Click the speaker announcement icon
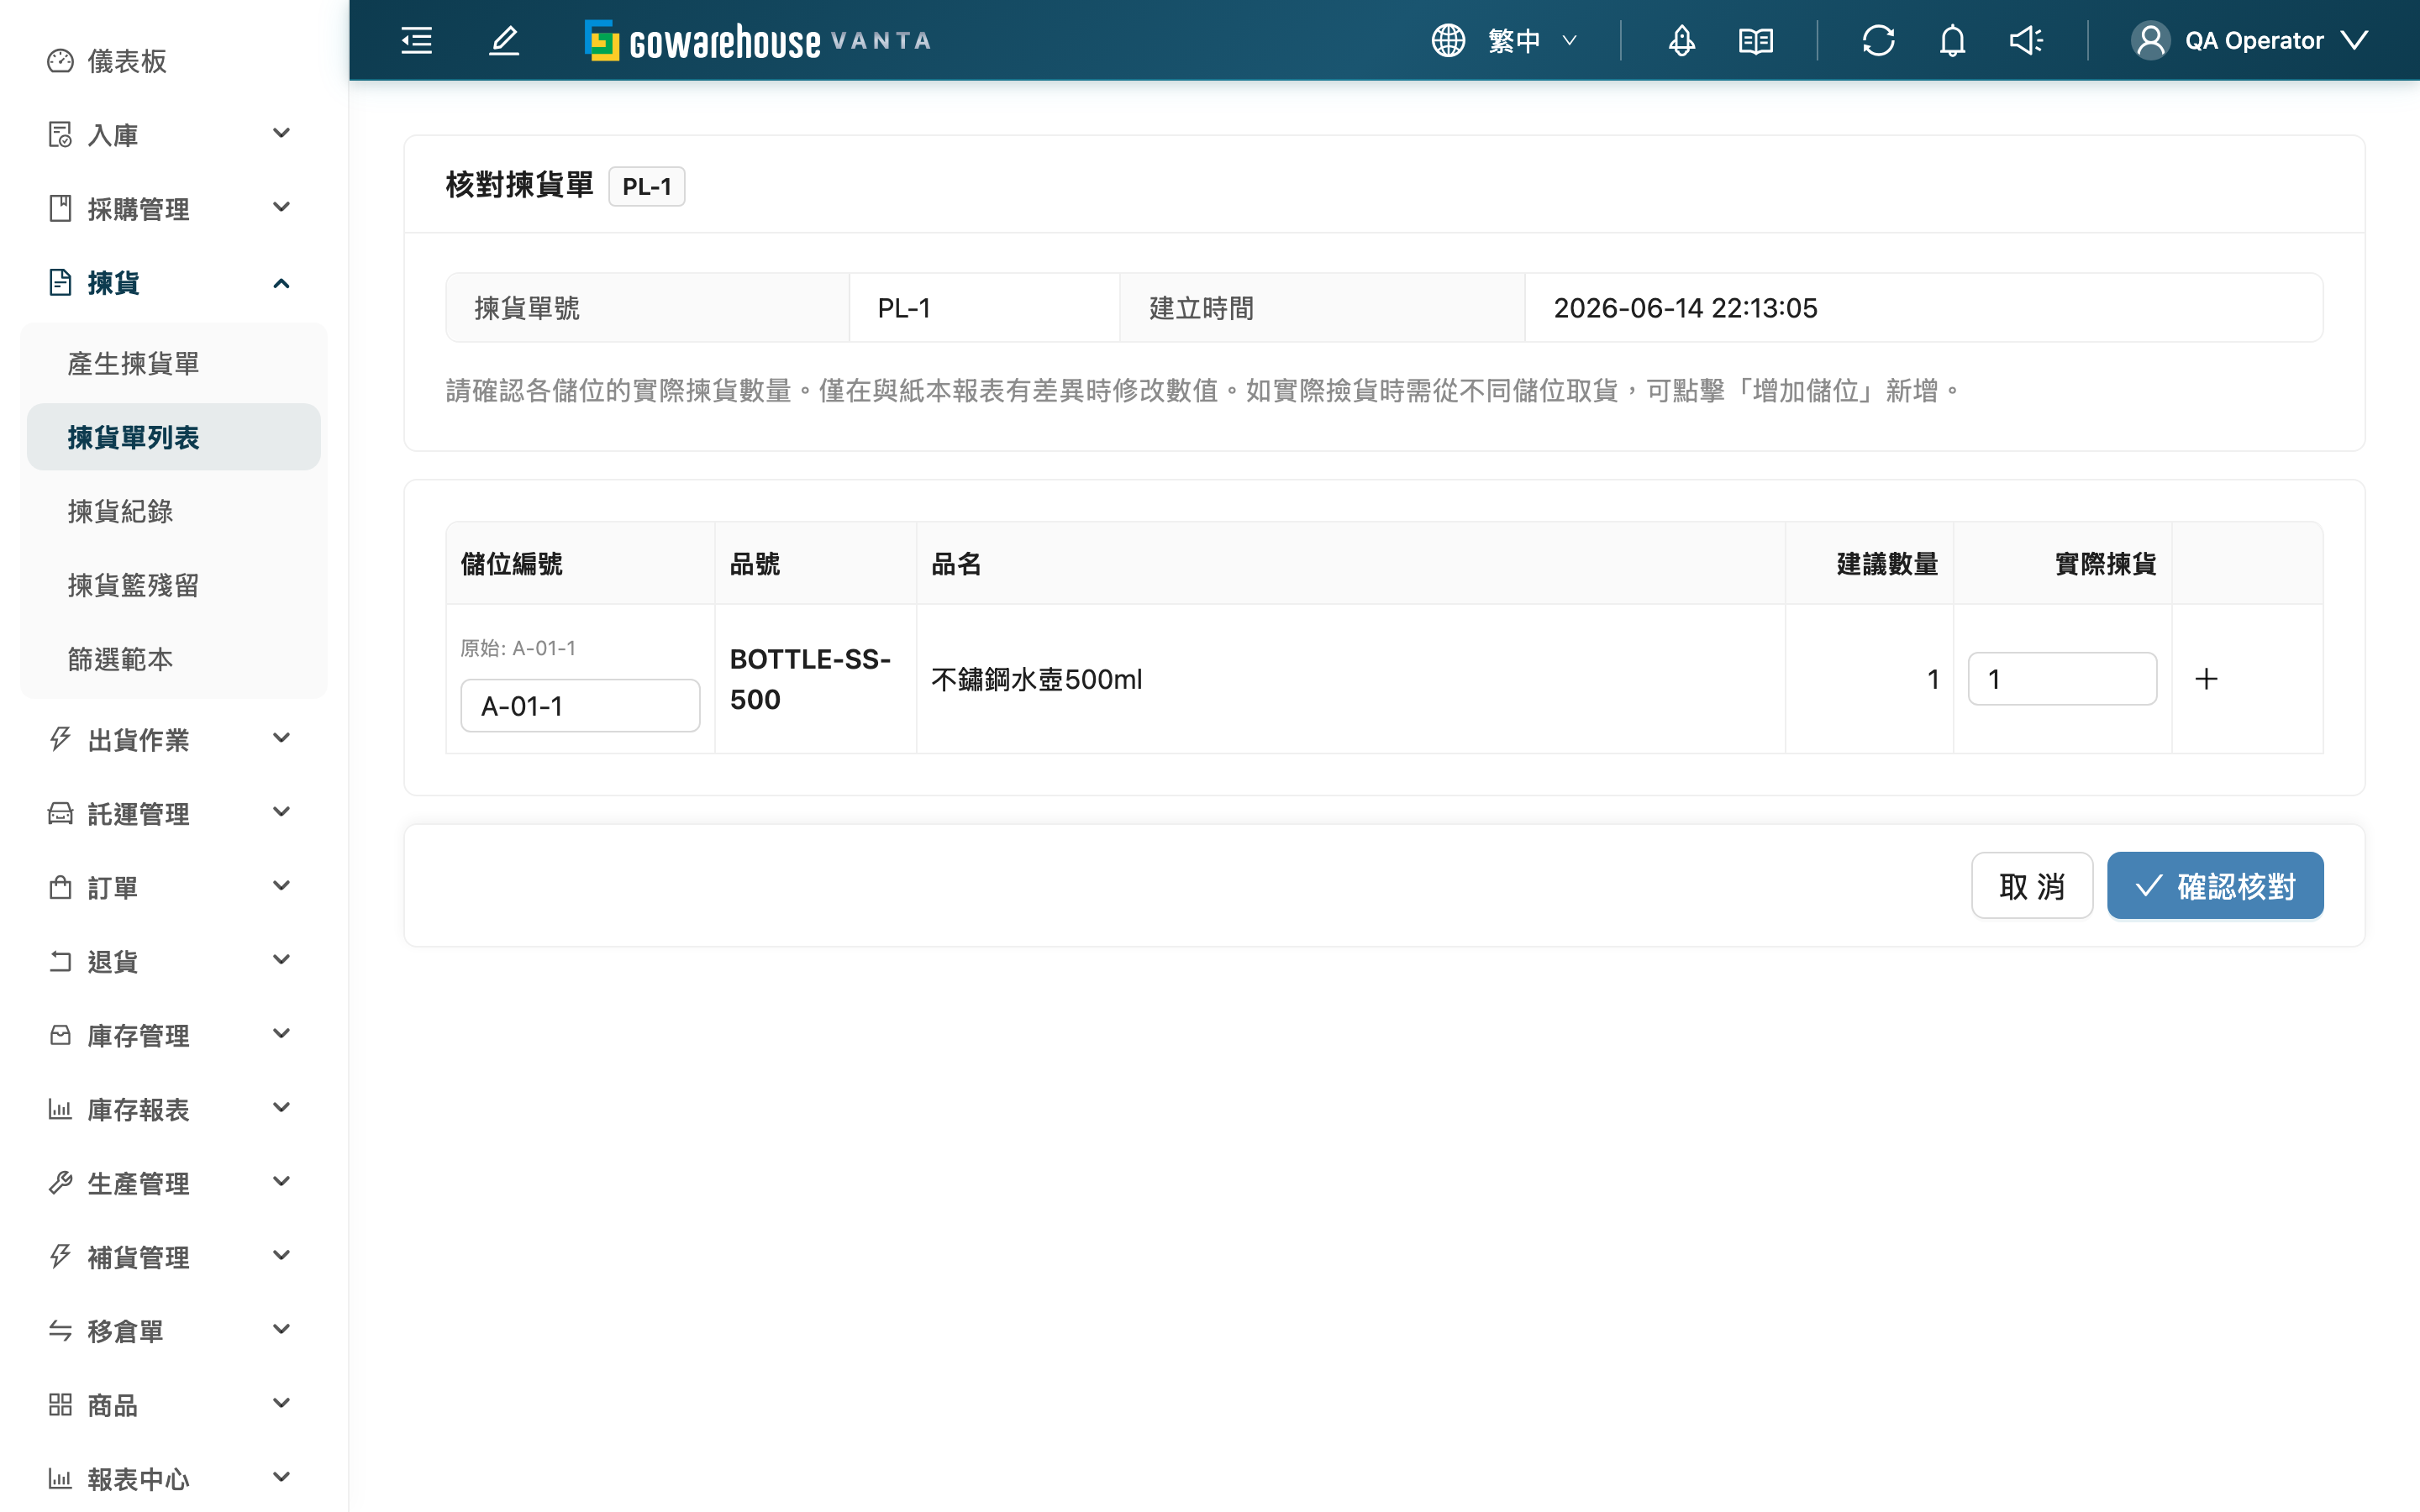Viewport: 2420px width, 1512px height. click(2026, 41)
